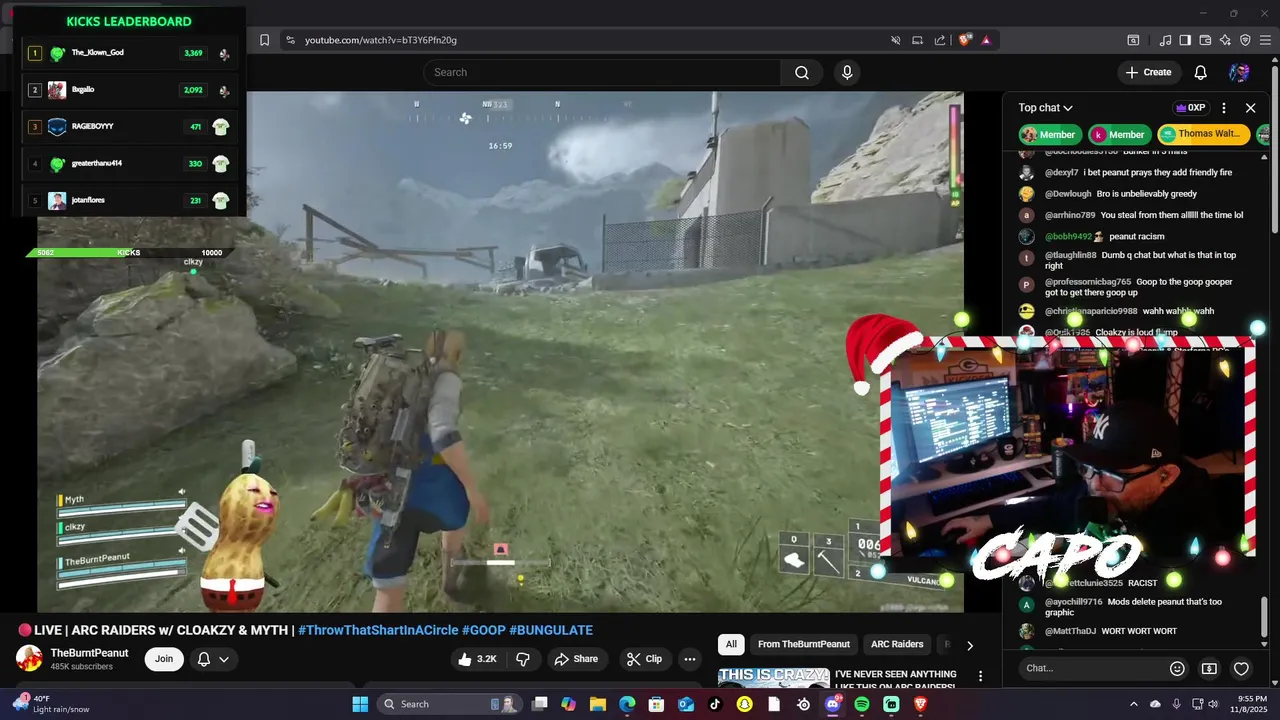This screenshot has height=720, width=1280.
Task: Unmute the tab using the muted speaker icon
Action: pos(896,40)
